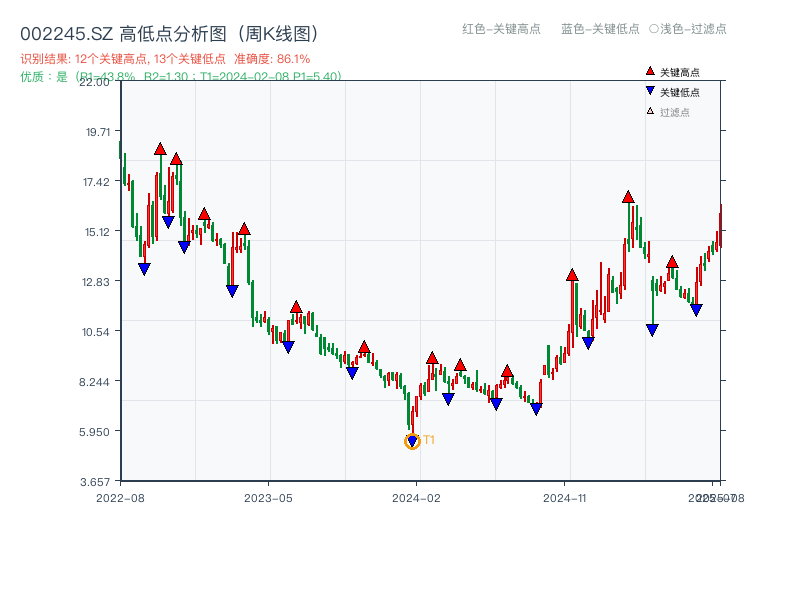The height and width of the screenshot is (600, 800).
Task: Click the 2024-02 x-axis date label
Action: click(x=416, y=498)
